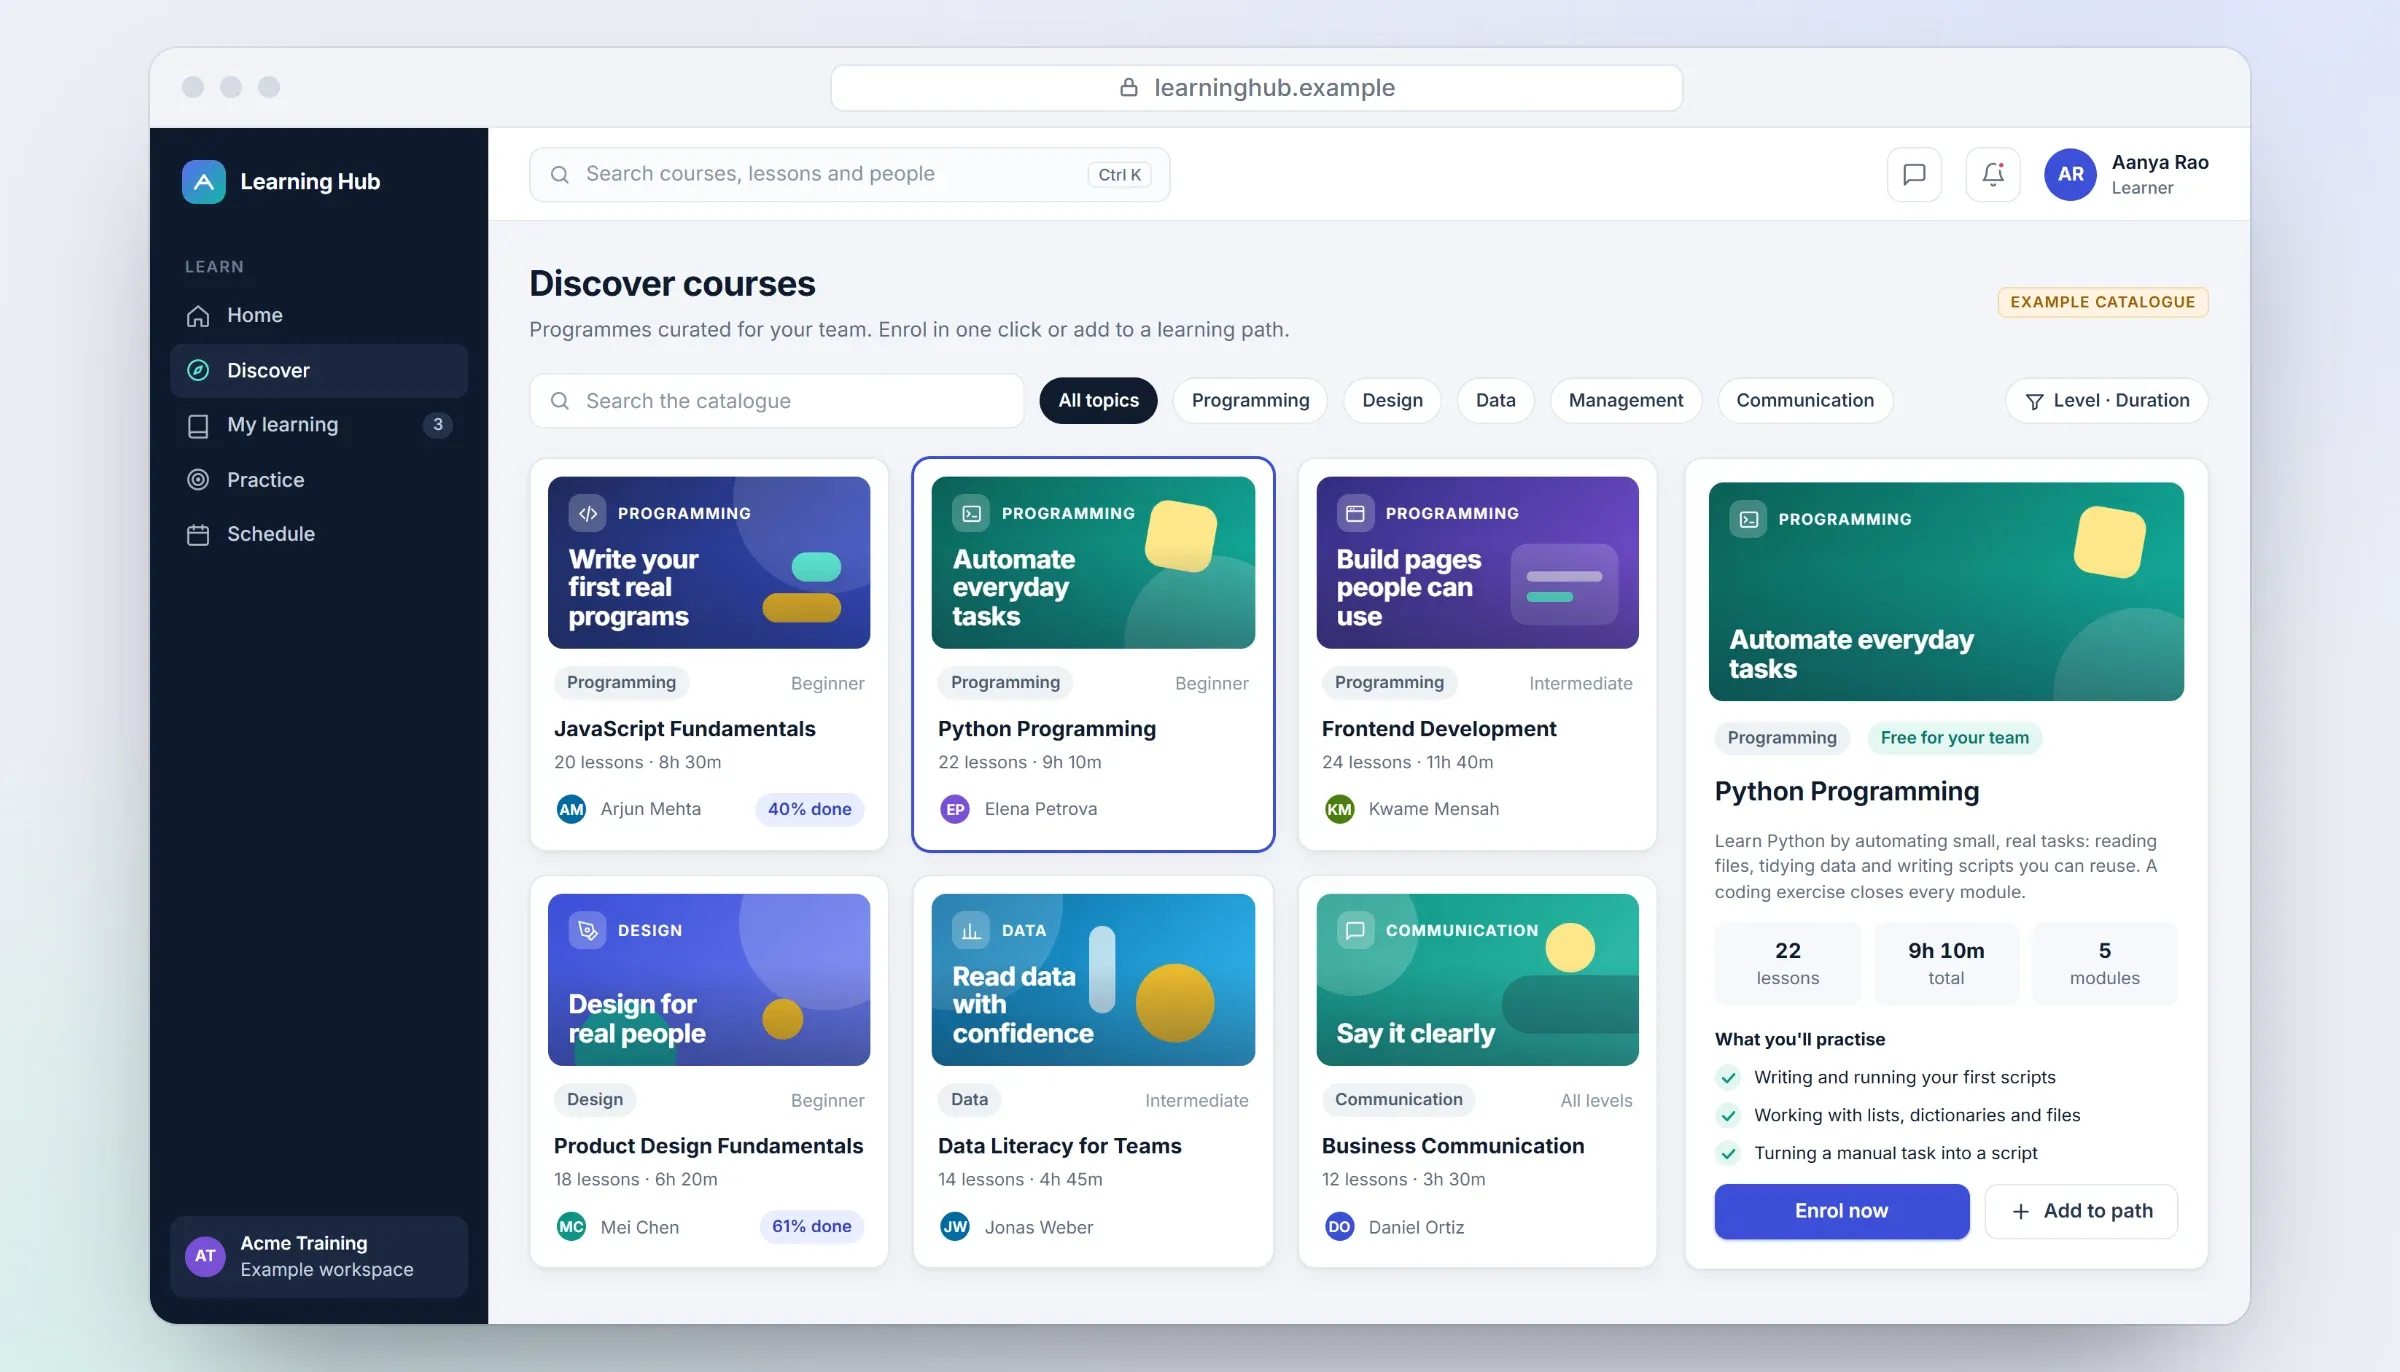Click the Enrol now button
The height and width of the screenshot is (1372, 2400).
coord(1841,1212)
